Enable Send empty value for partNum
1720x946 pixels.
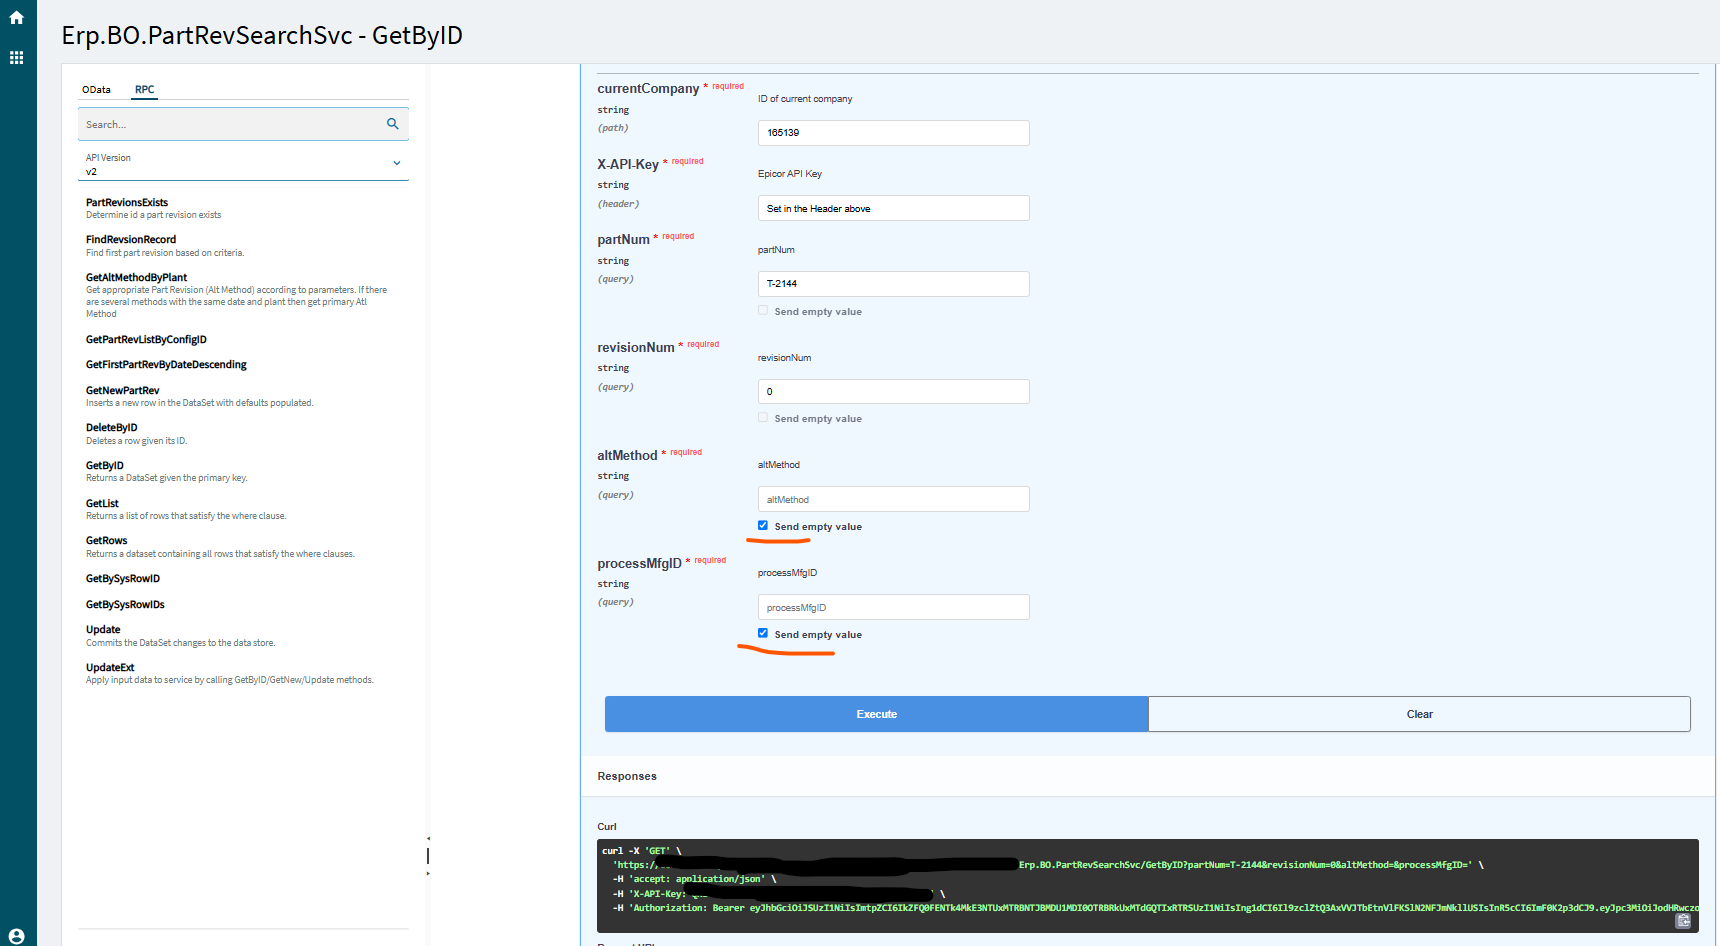(x=762, y=310)
